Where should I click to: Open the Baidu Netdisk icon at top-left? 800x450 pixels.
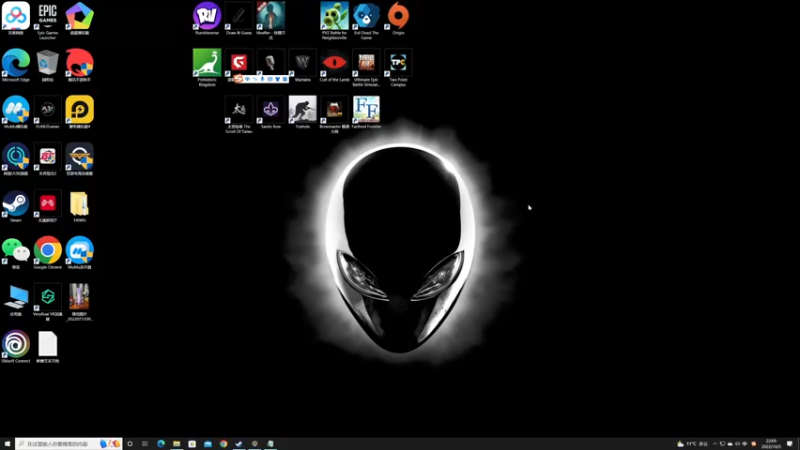coord(16,18)
